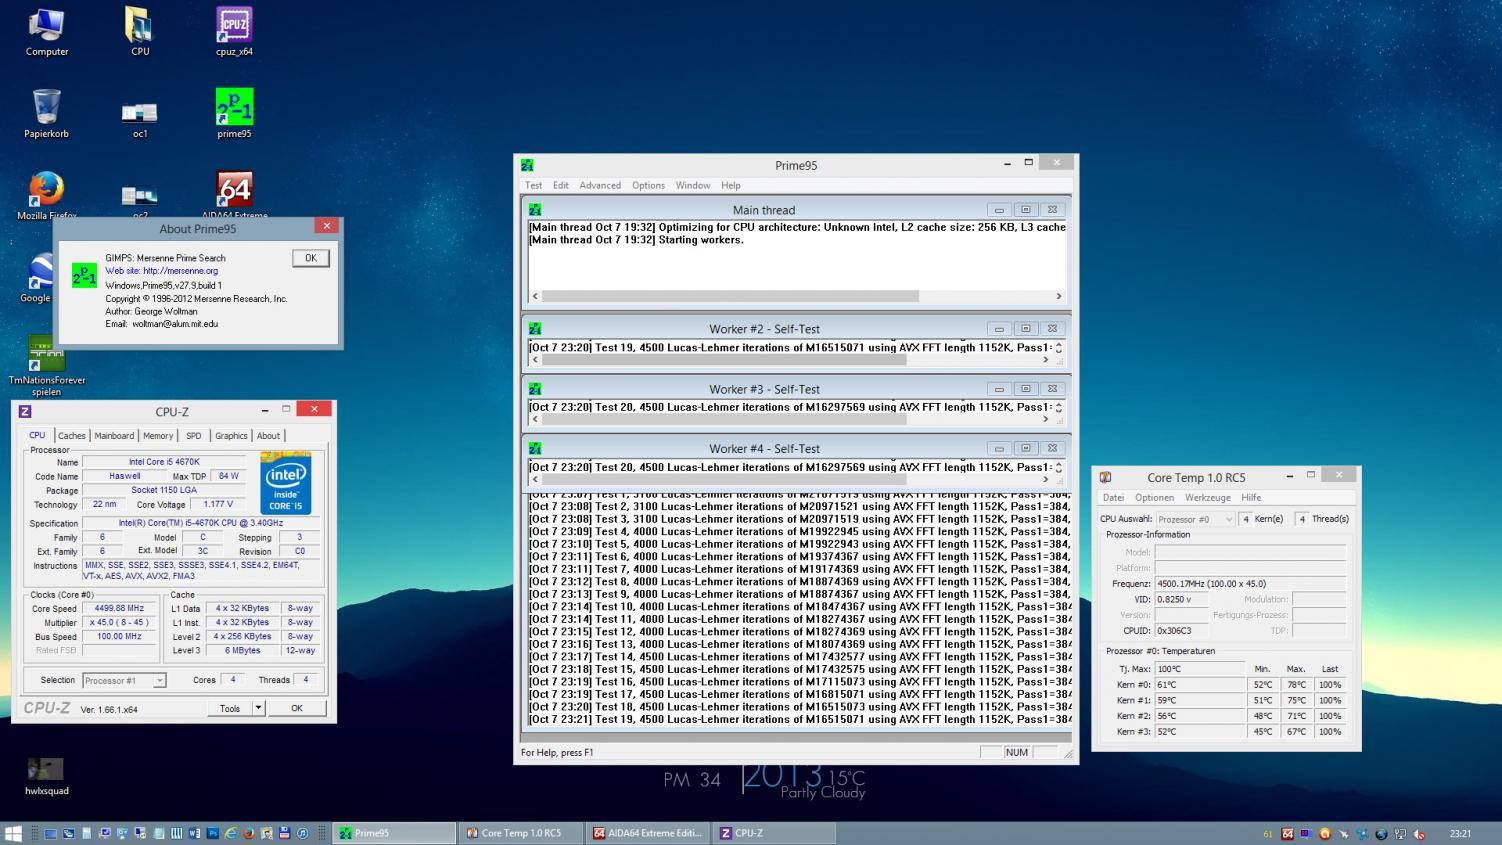Click the Prime95 window title icon
The height and width of the screenshot is (845, 1502).
527,165
